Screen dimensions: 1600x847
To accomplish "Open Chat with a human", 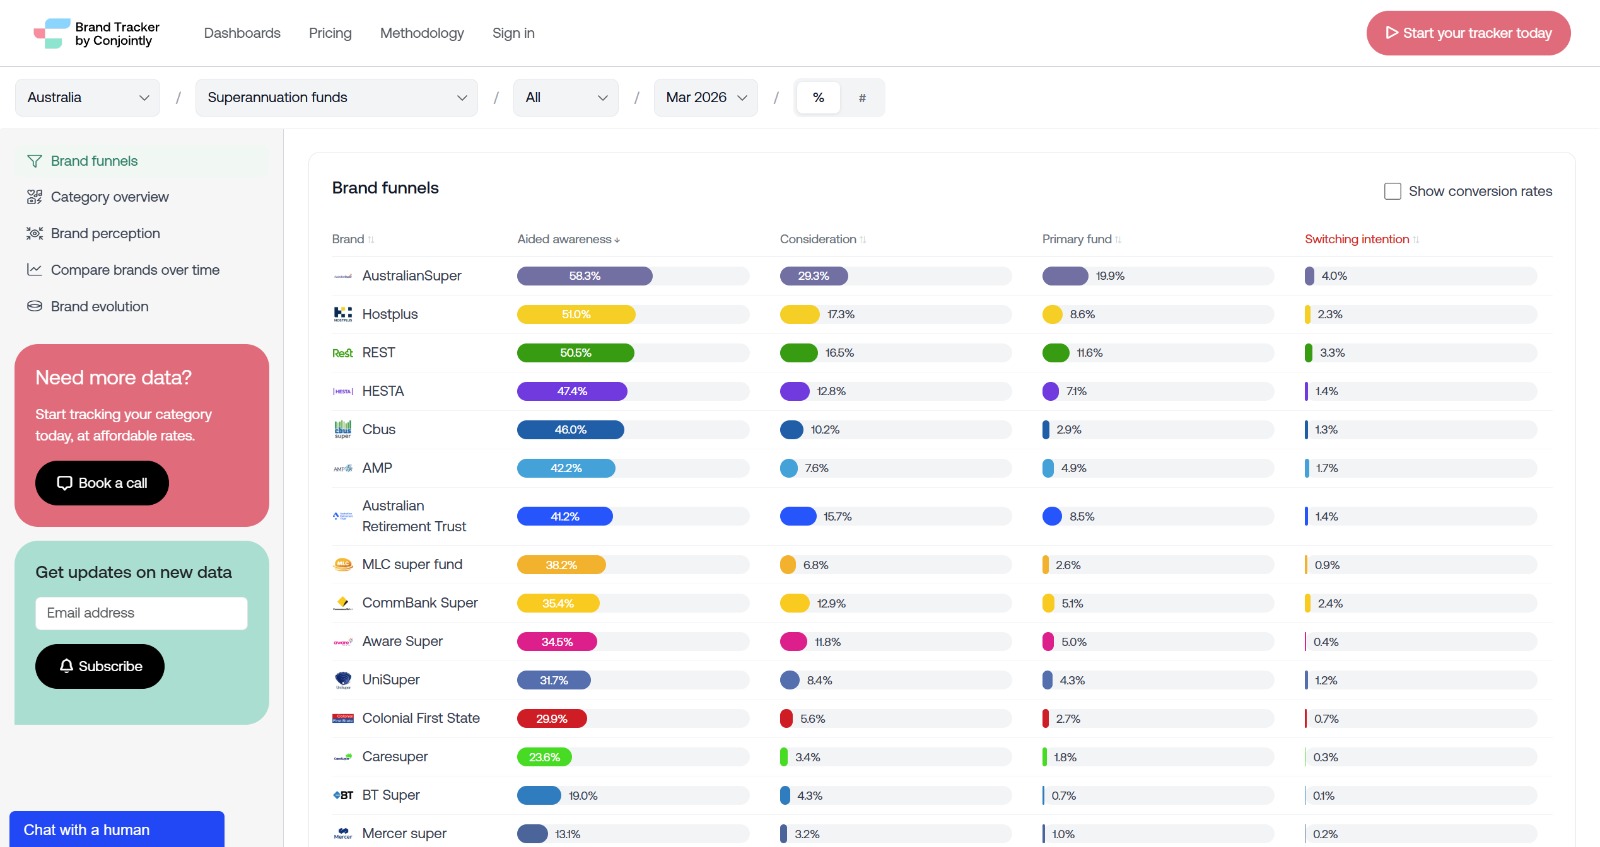I will point(117,830).
